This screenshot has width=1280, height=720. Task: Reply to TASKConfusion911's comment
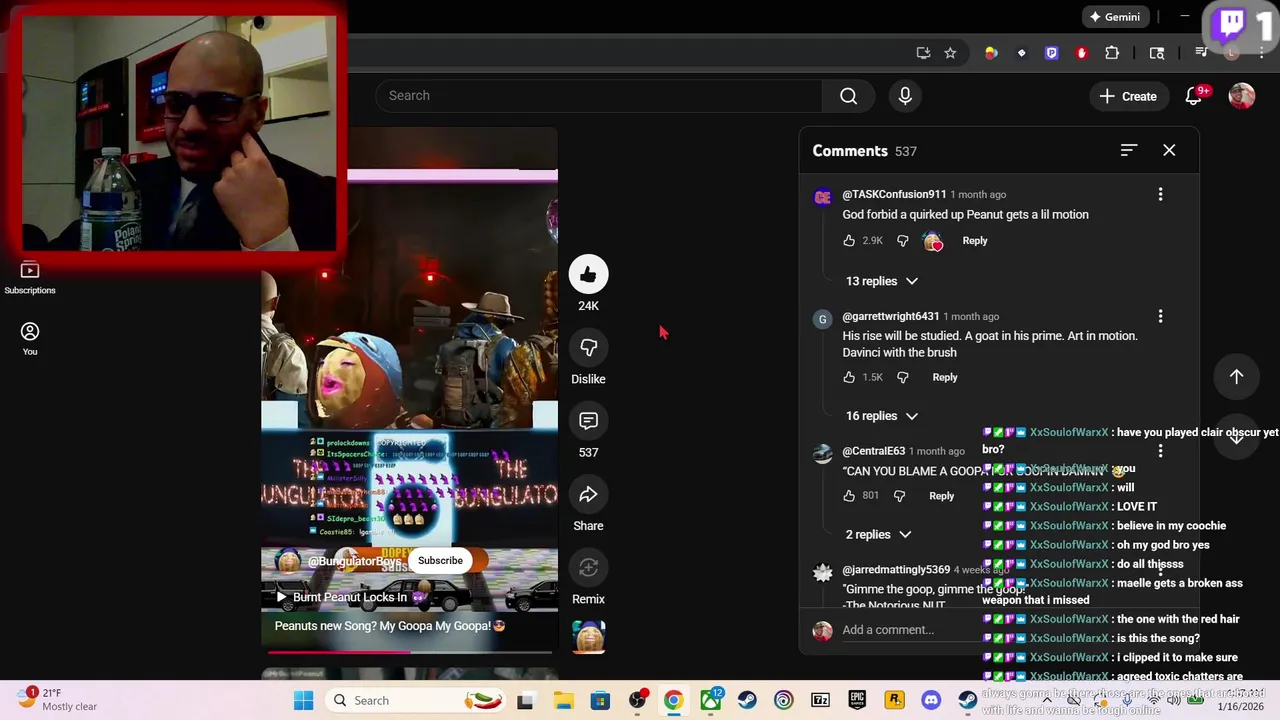point(975,241)
